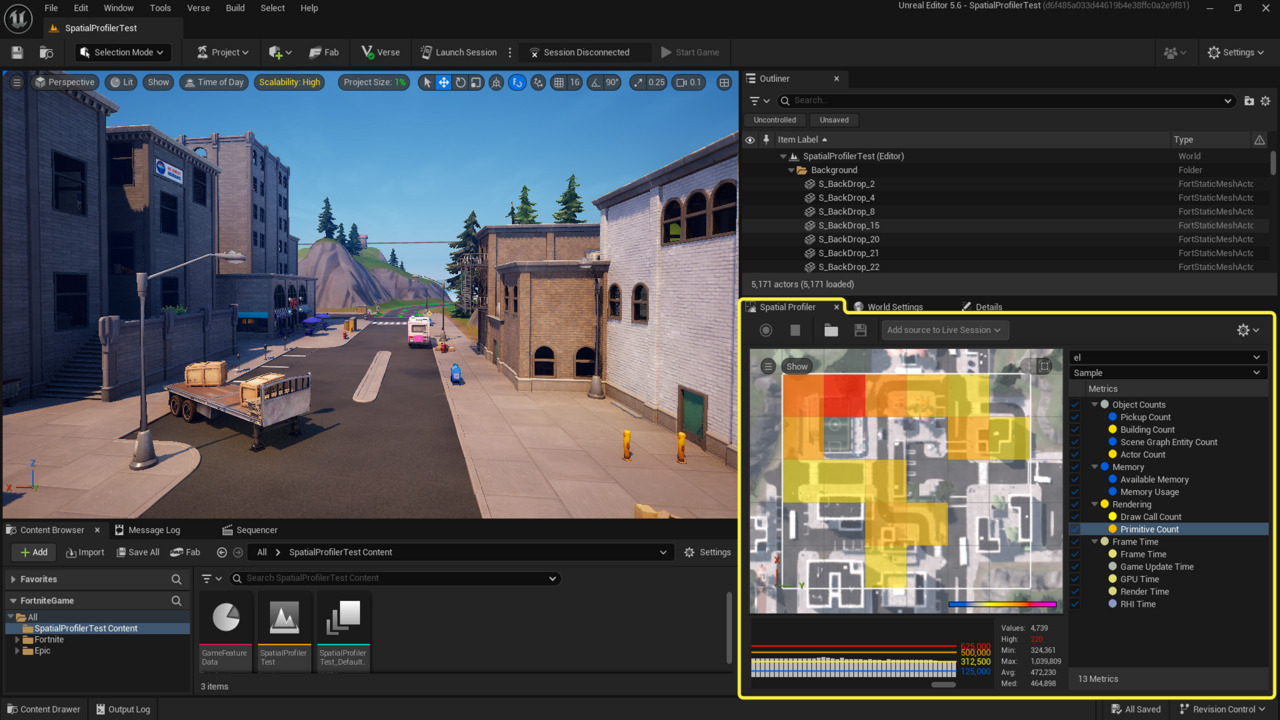Viewport: 1280px width, 720px height.
Task: Start recording in Spatial Profiler
Action: (766, 330)
